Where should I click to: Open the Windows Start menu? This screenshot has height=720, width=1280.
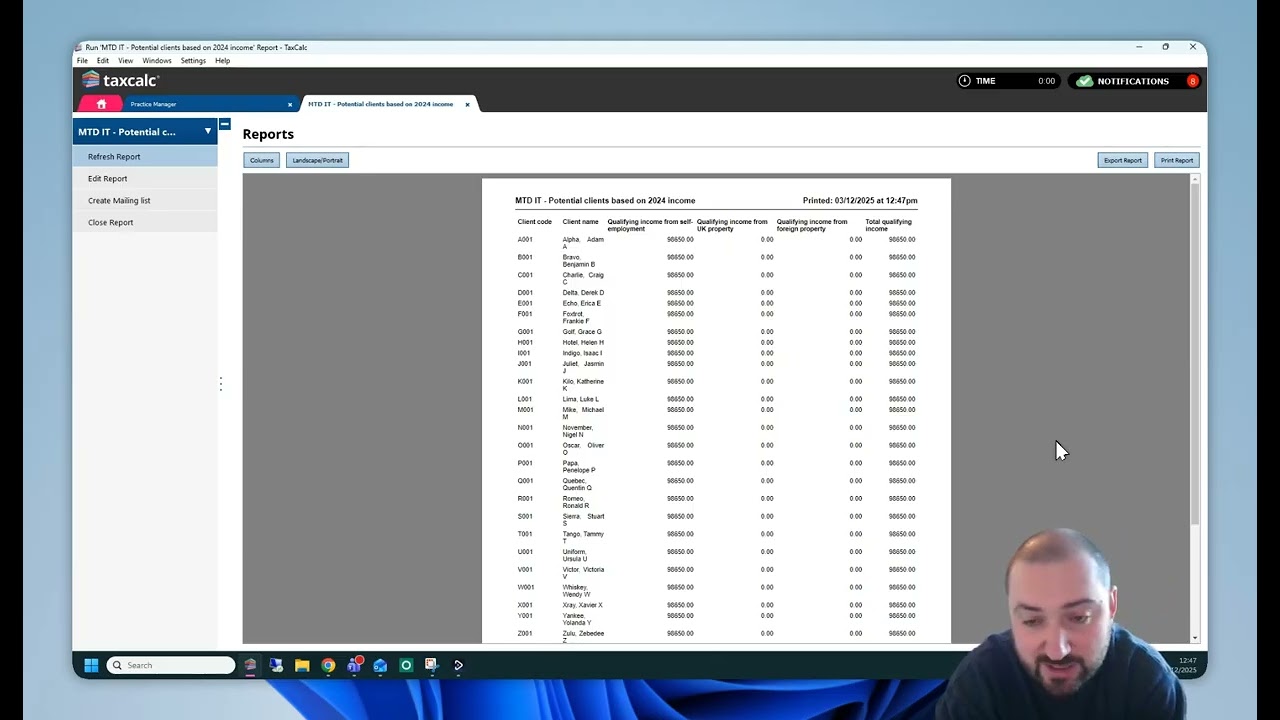tap(91, 665)
